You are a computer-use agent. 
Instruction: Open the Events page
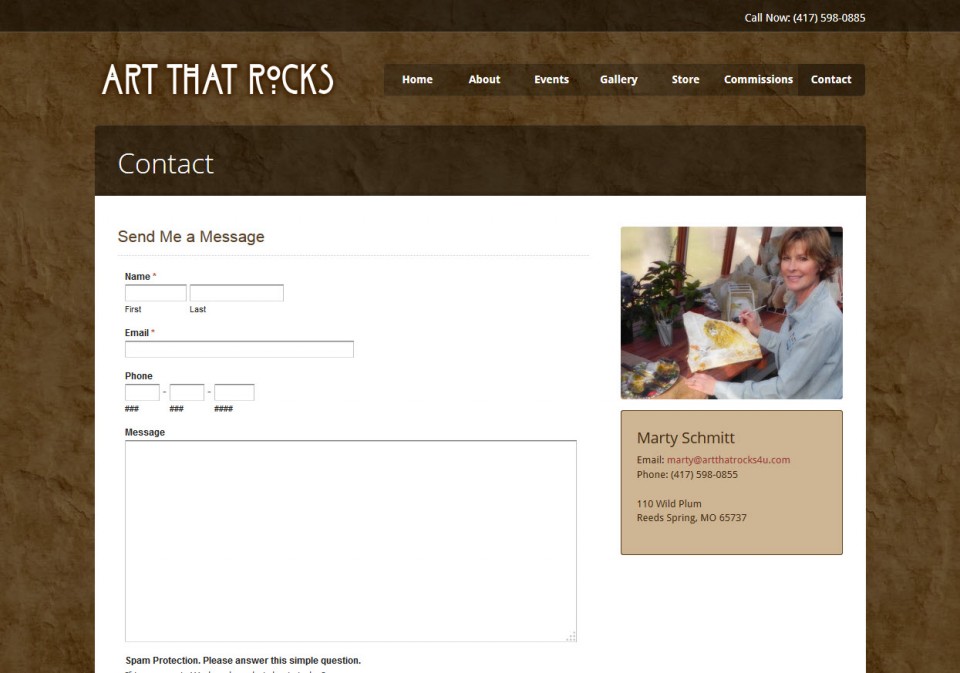551,80
